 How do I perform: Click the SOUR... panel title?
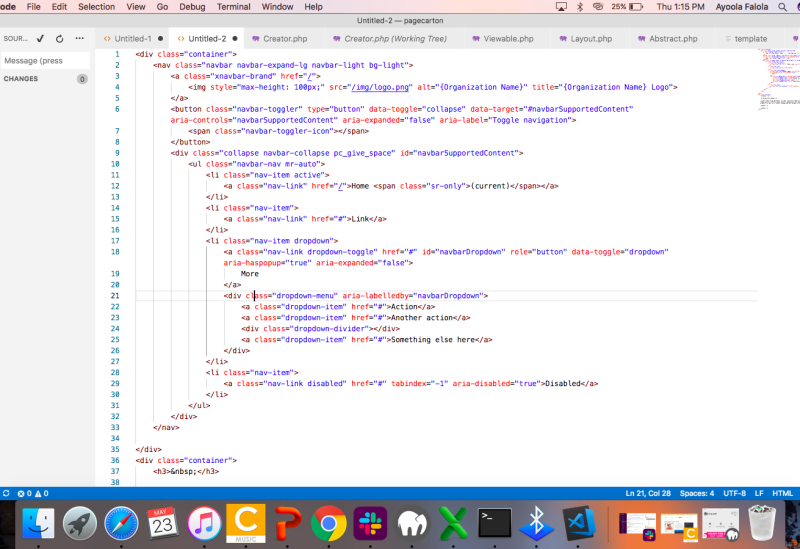[x=15, y=38]
